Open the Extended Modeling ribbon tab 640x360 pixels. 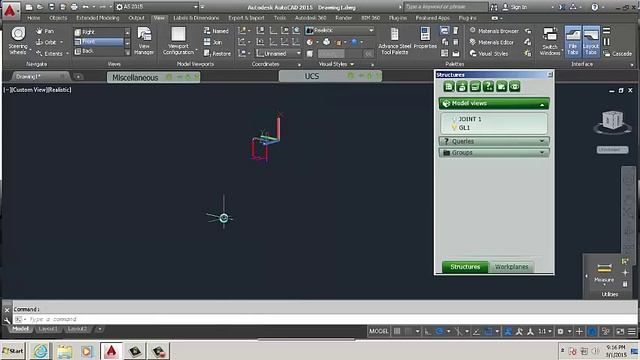pos(98,18)
